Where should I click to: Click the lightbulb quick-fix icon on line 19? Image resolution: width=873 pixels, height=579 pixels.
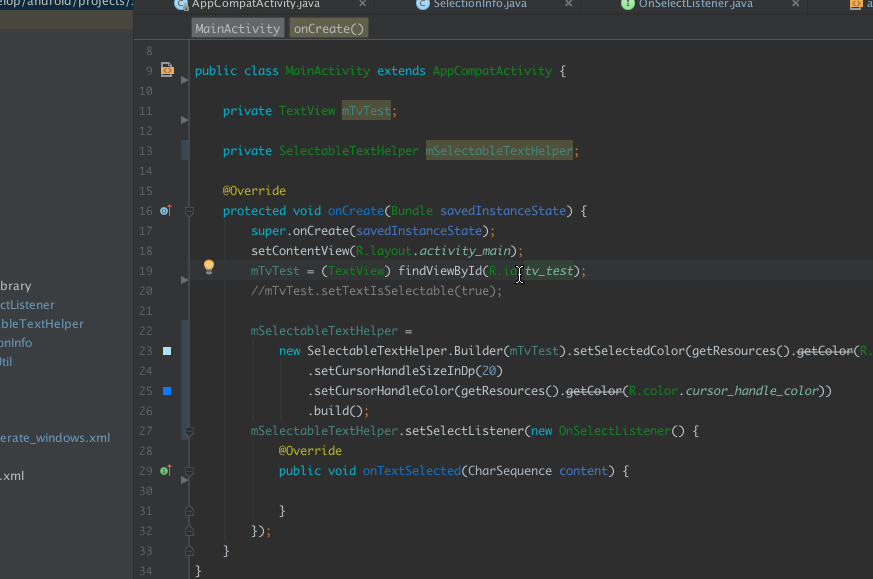pyautogui.click(x=209, y=267)
